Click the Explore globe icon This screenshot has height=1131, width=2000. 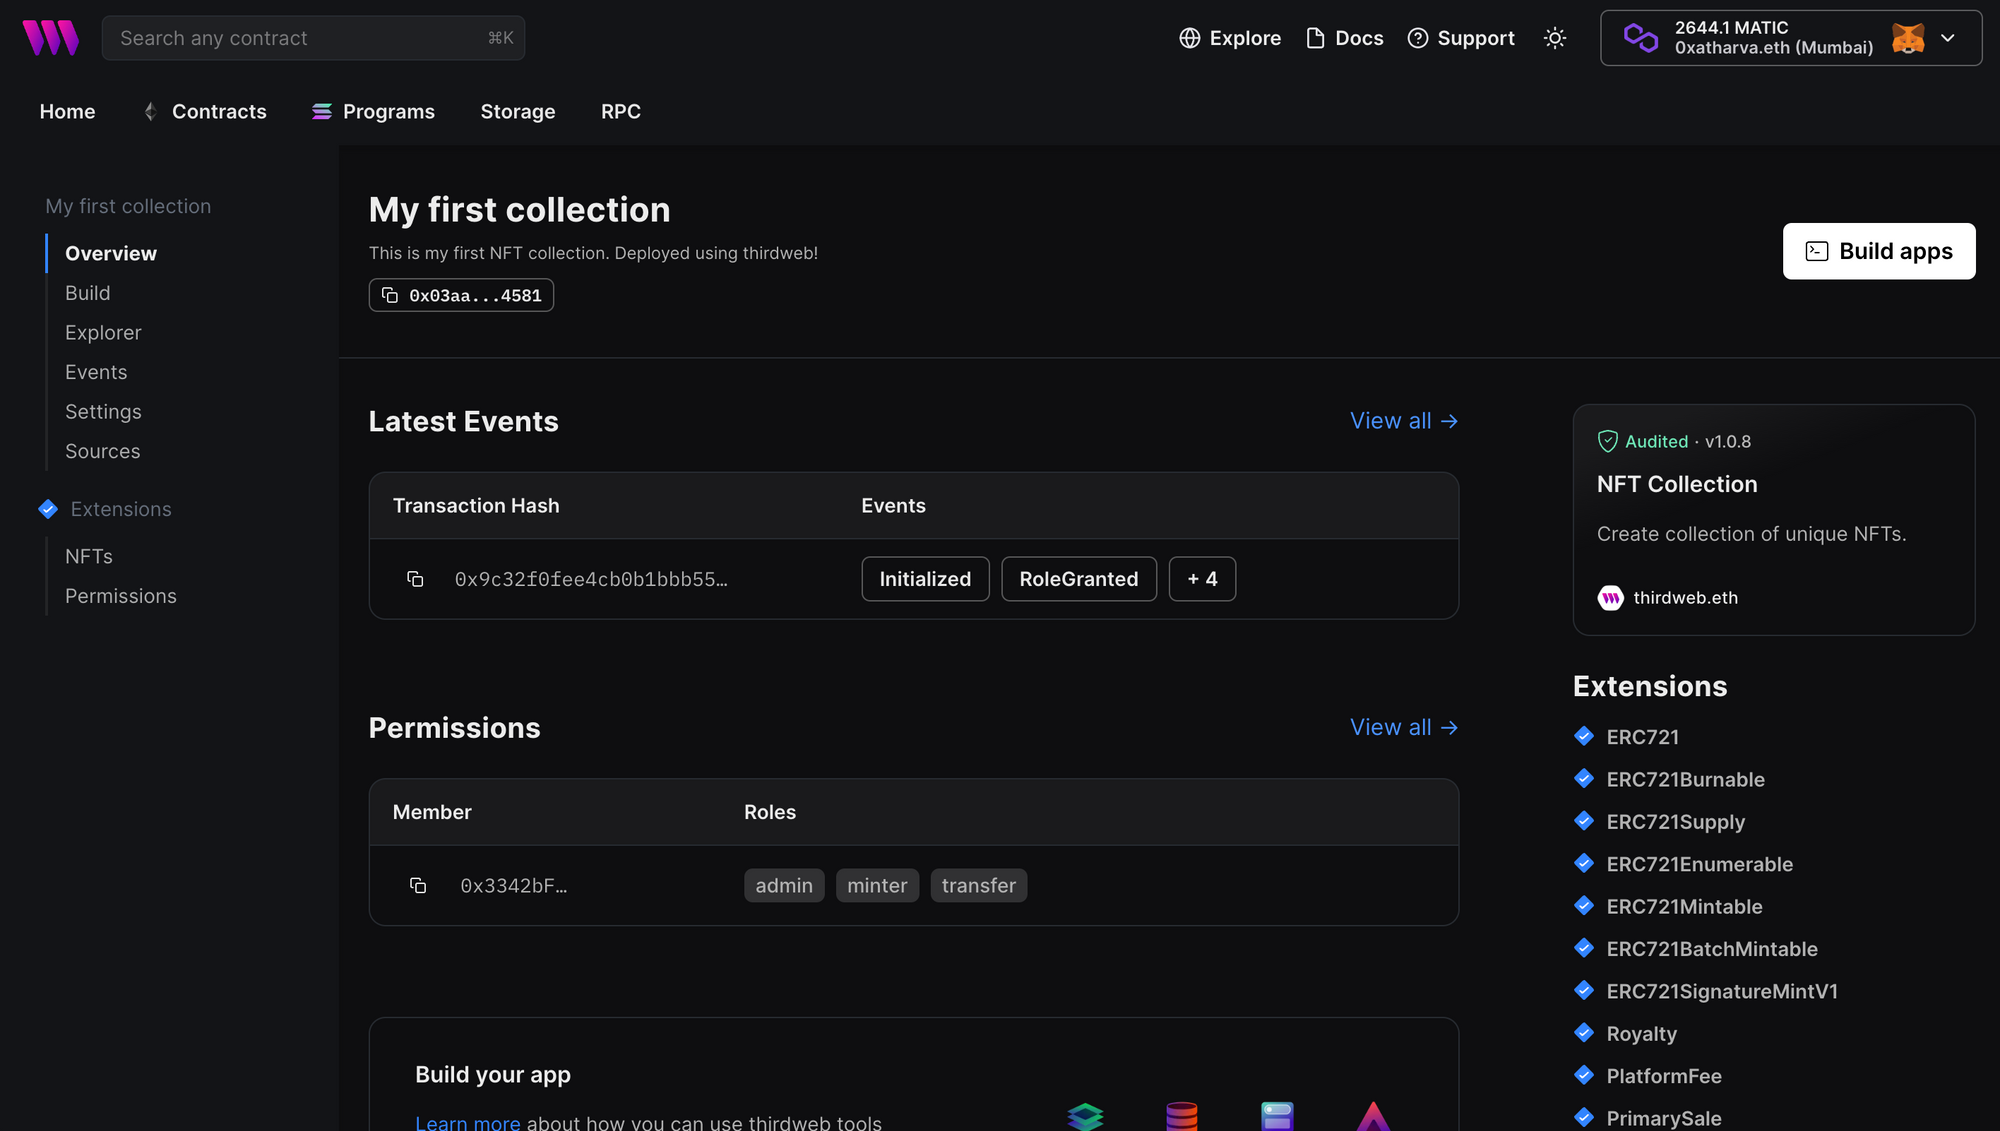coord(1190,37)
